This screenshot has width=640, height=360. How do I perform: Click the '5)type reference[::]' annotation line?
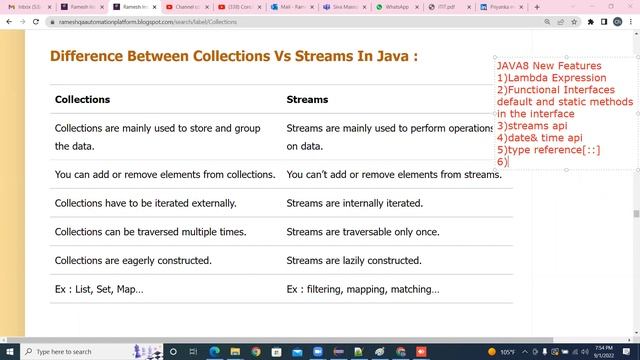point(549,150)
